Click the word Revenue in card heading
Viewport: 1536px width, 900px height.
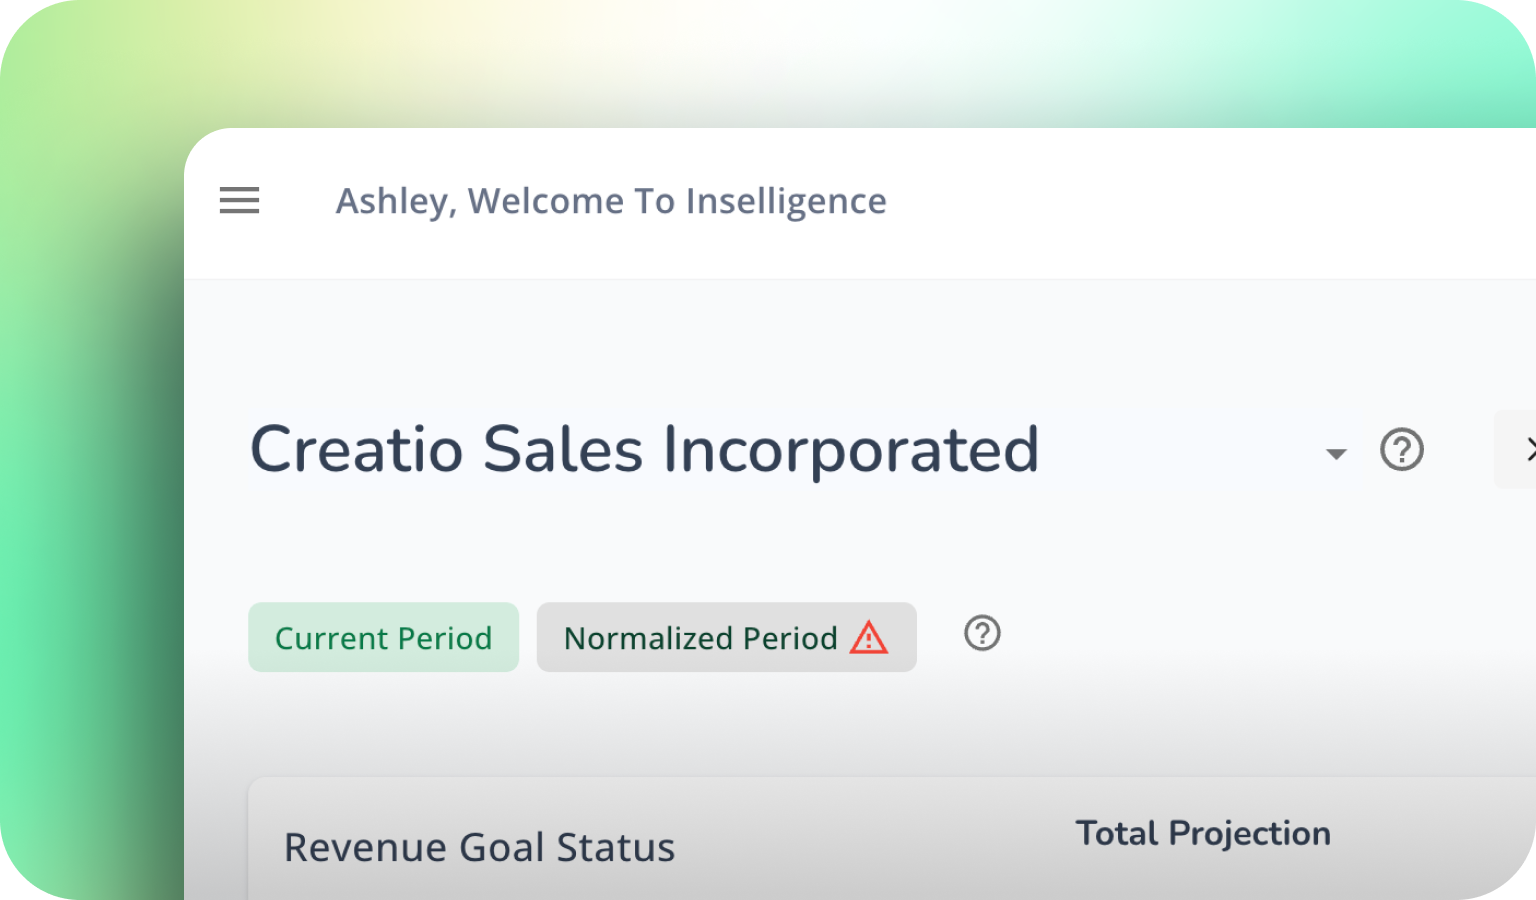(x=365, y=848)
